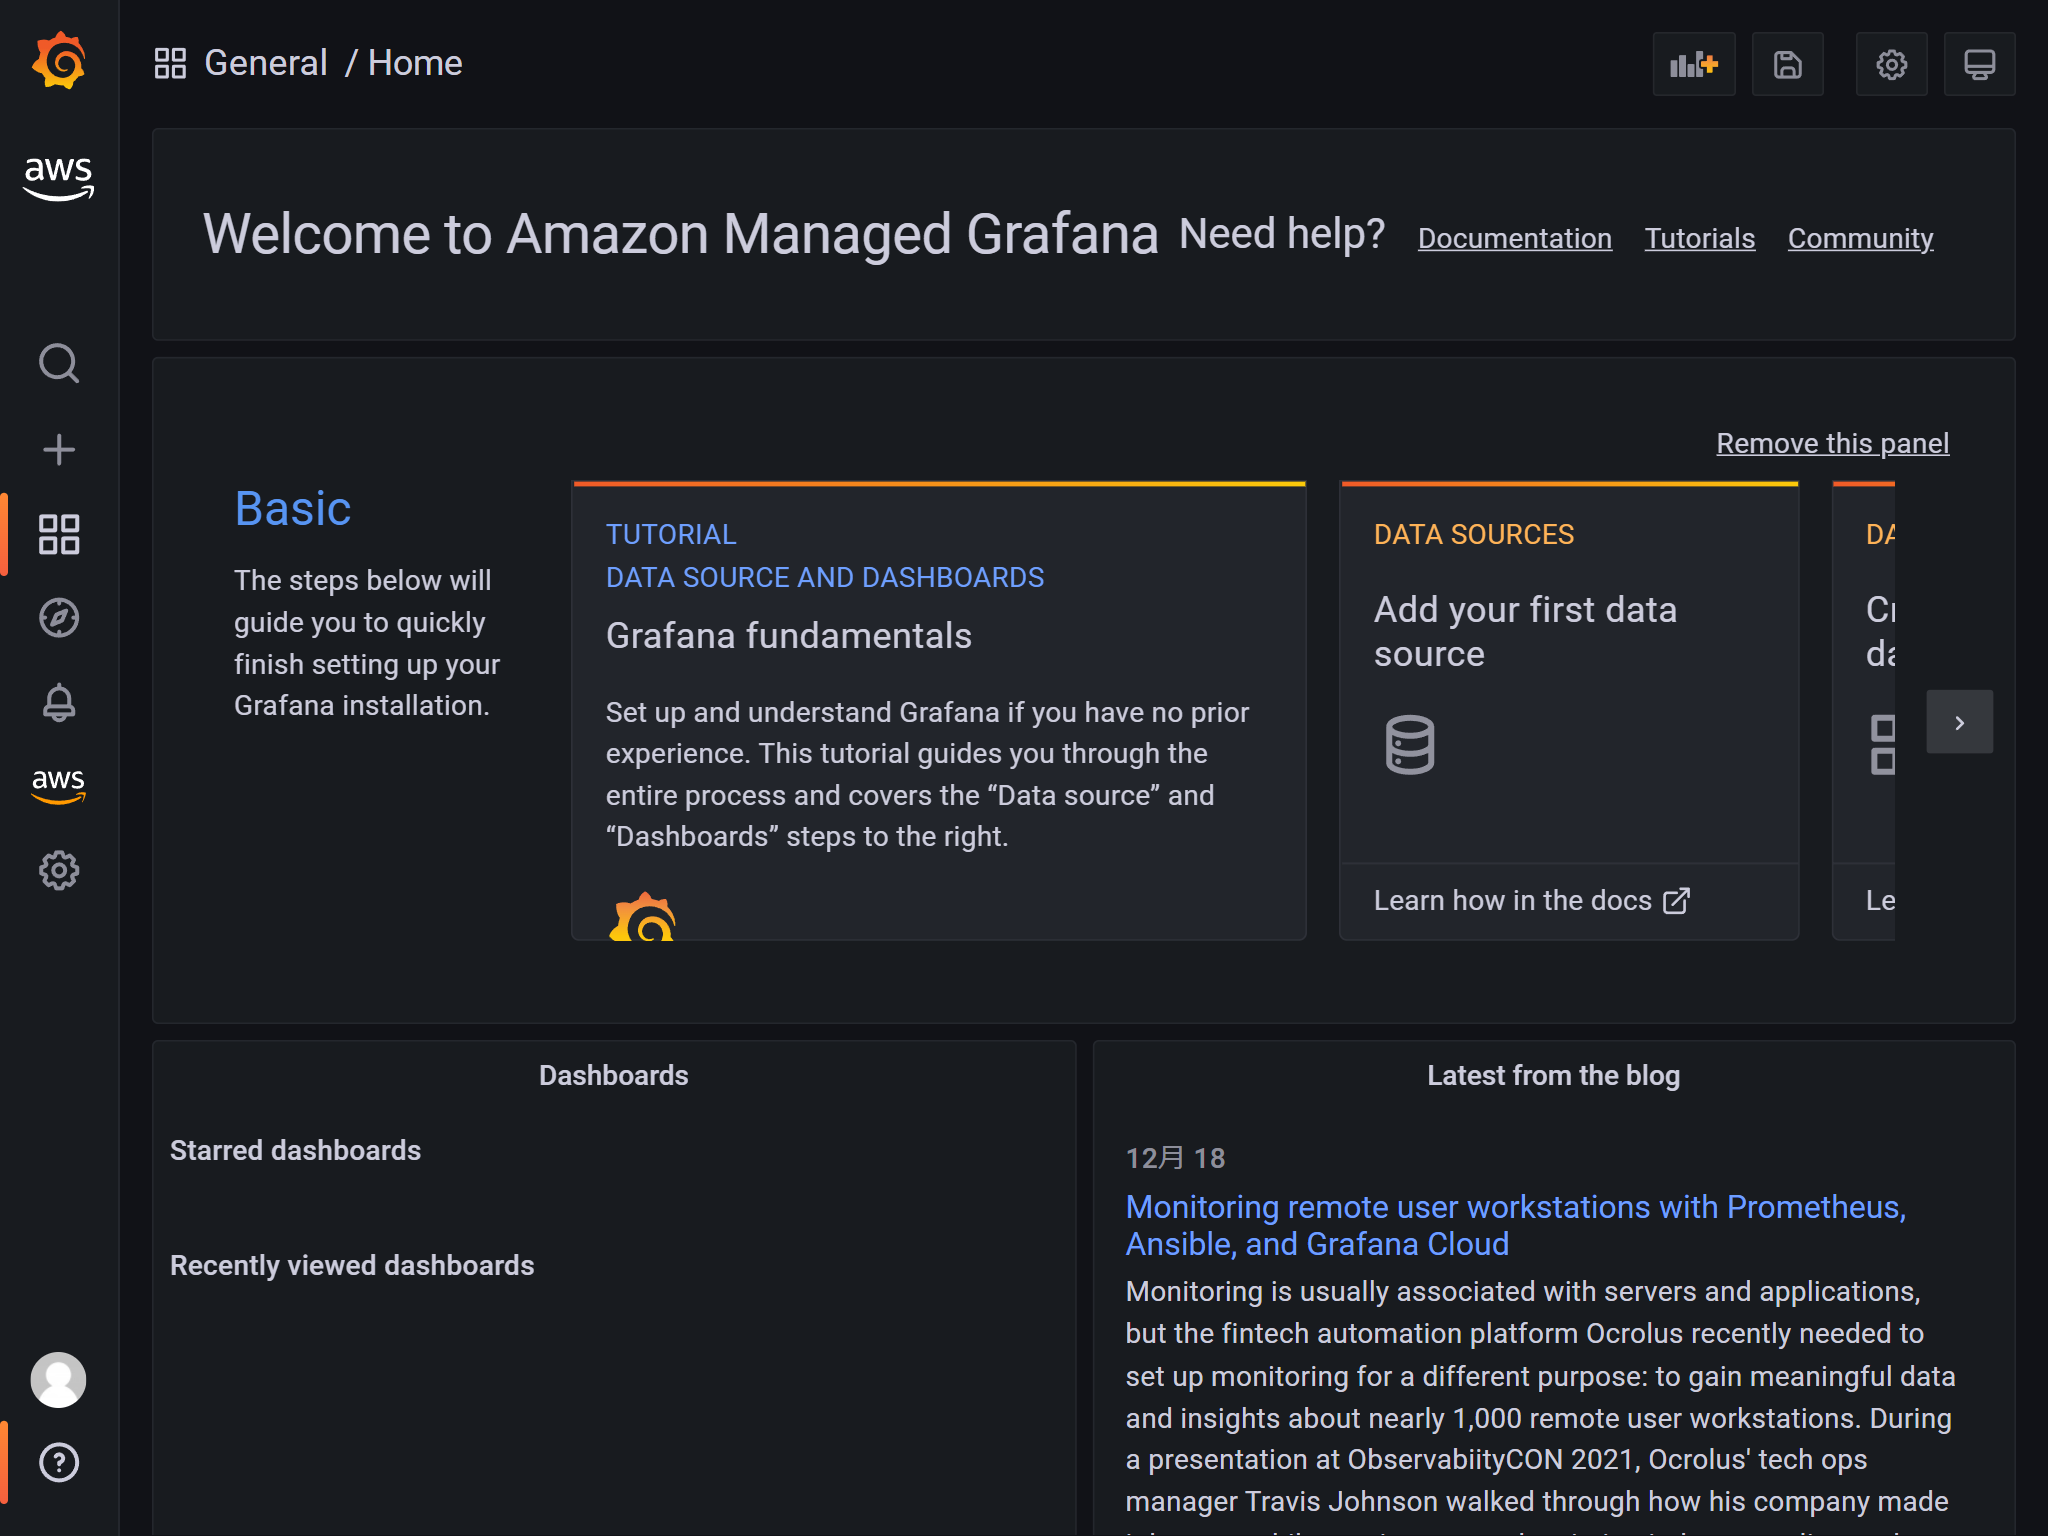
Task: Select General in the breadcrumb
Action: click(265, 62)
